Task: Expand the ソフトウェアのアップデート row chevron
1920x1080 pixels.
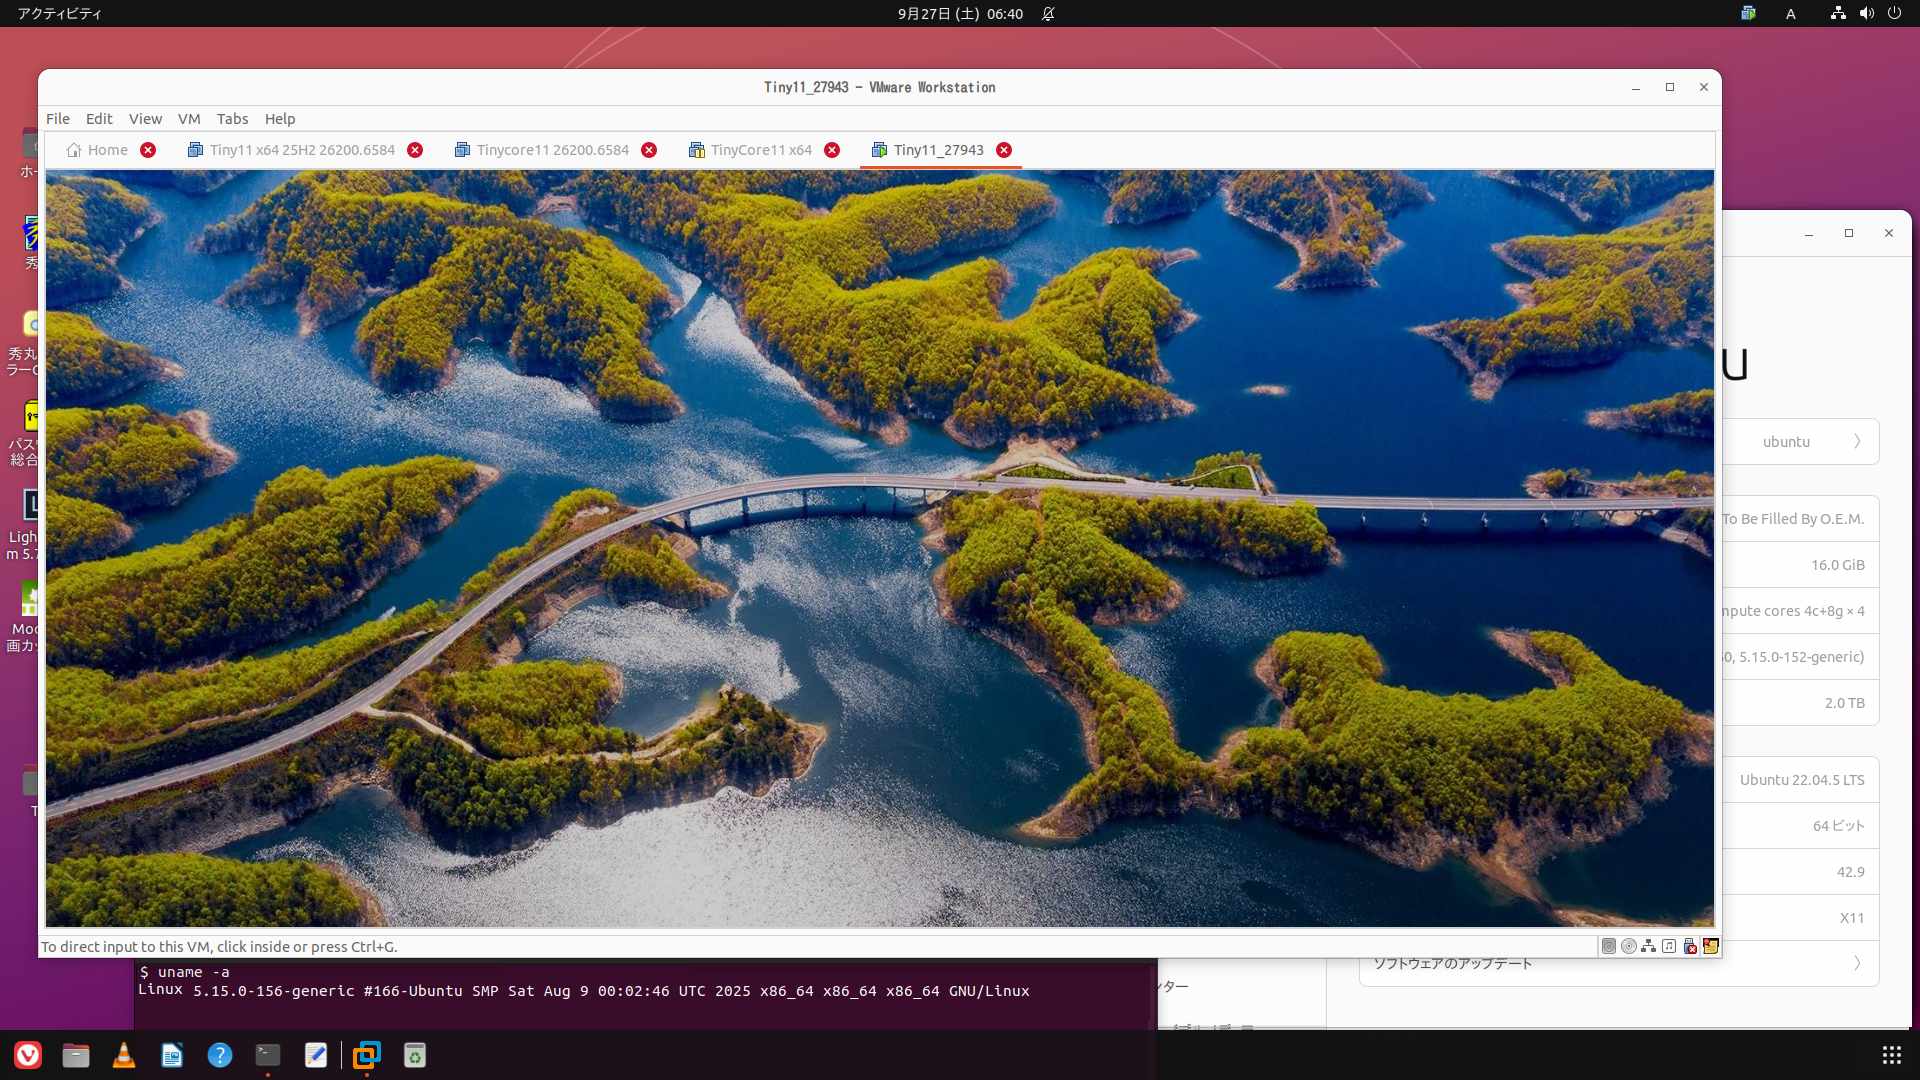Action: click(1857, 964)
